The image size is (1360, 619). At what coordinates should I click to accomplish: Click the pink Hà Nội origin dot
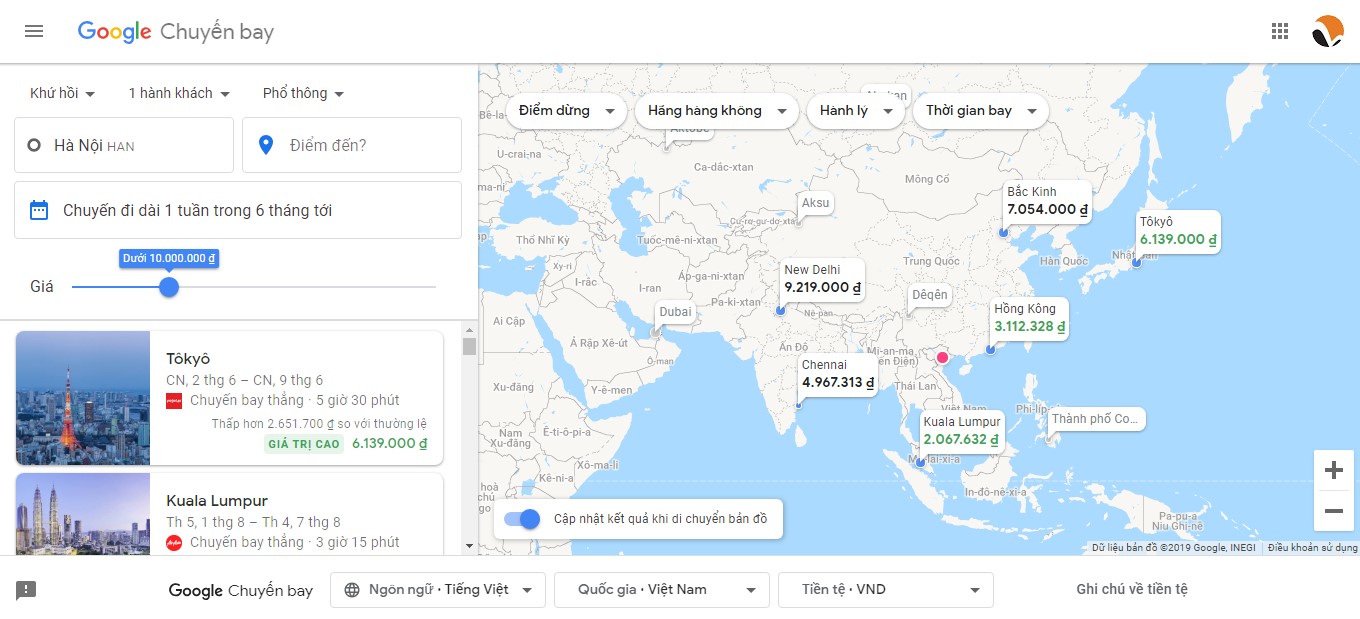pos(942,357)
